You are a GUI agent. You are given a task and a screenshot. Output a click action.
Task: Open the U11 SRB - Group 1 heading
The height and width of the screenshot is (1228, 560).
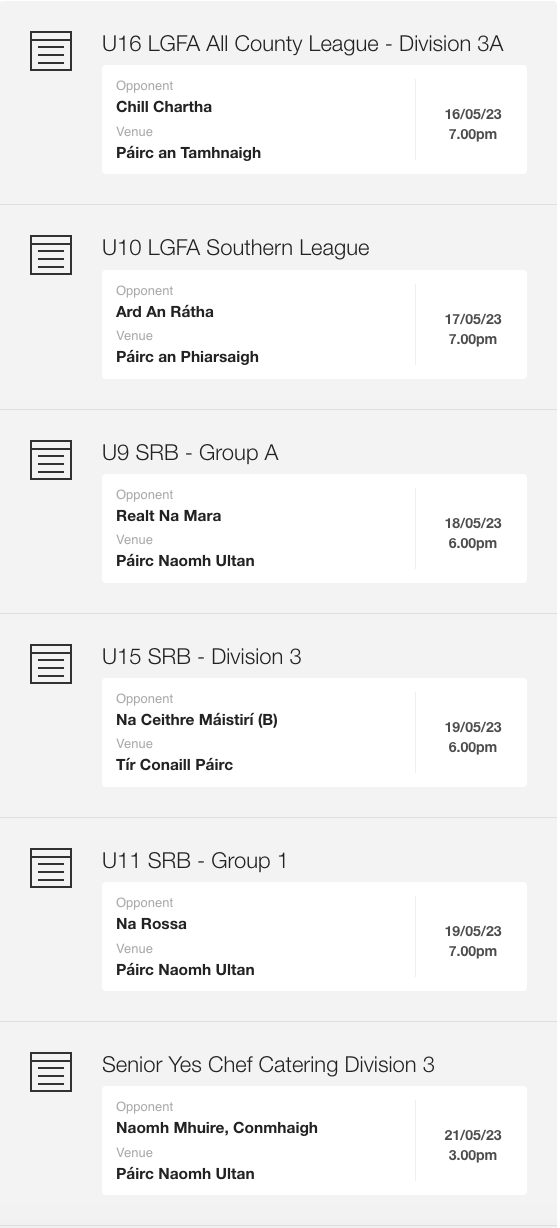(x=194, y=861)
